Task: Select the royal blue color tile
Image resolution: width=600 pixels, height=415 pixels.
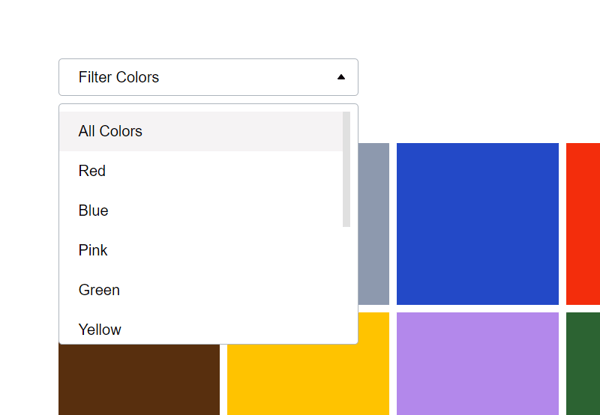Action: 477,223
